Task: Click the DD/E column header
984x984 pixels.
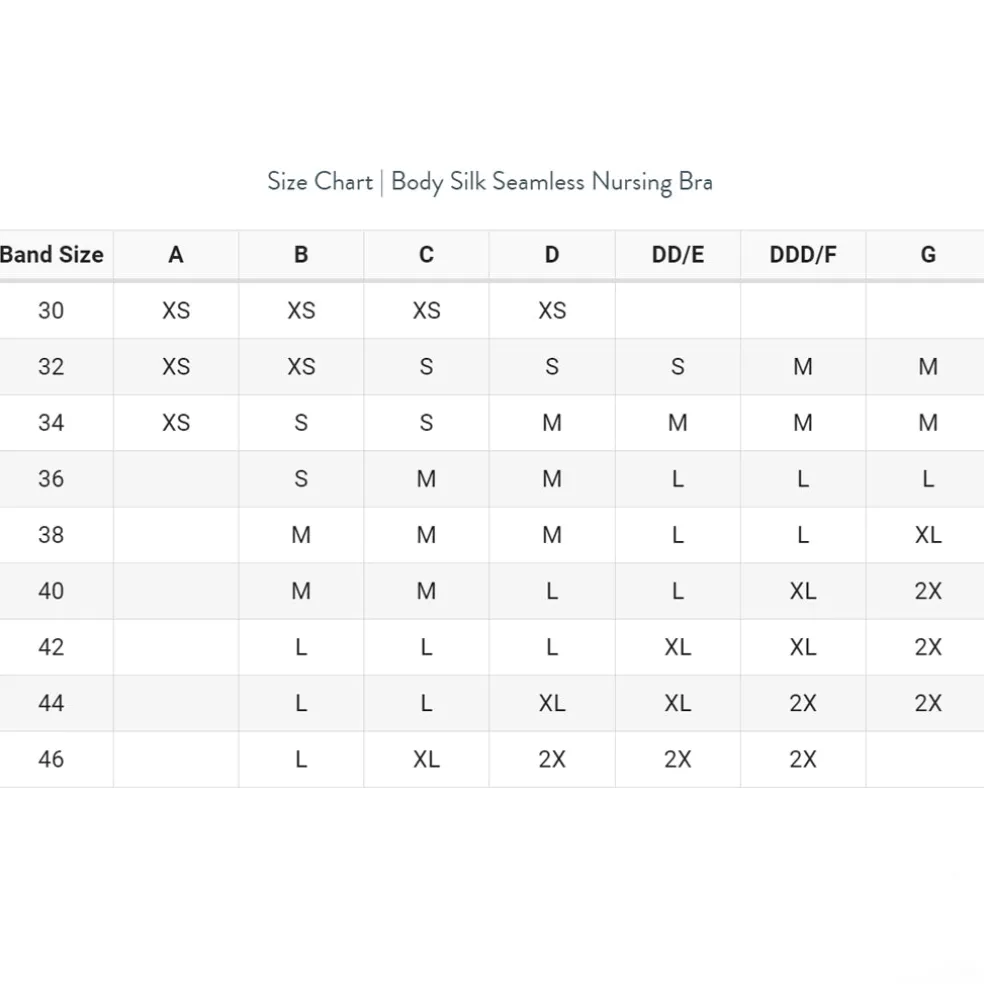Action: pos(677,255)
